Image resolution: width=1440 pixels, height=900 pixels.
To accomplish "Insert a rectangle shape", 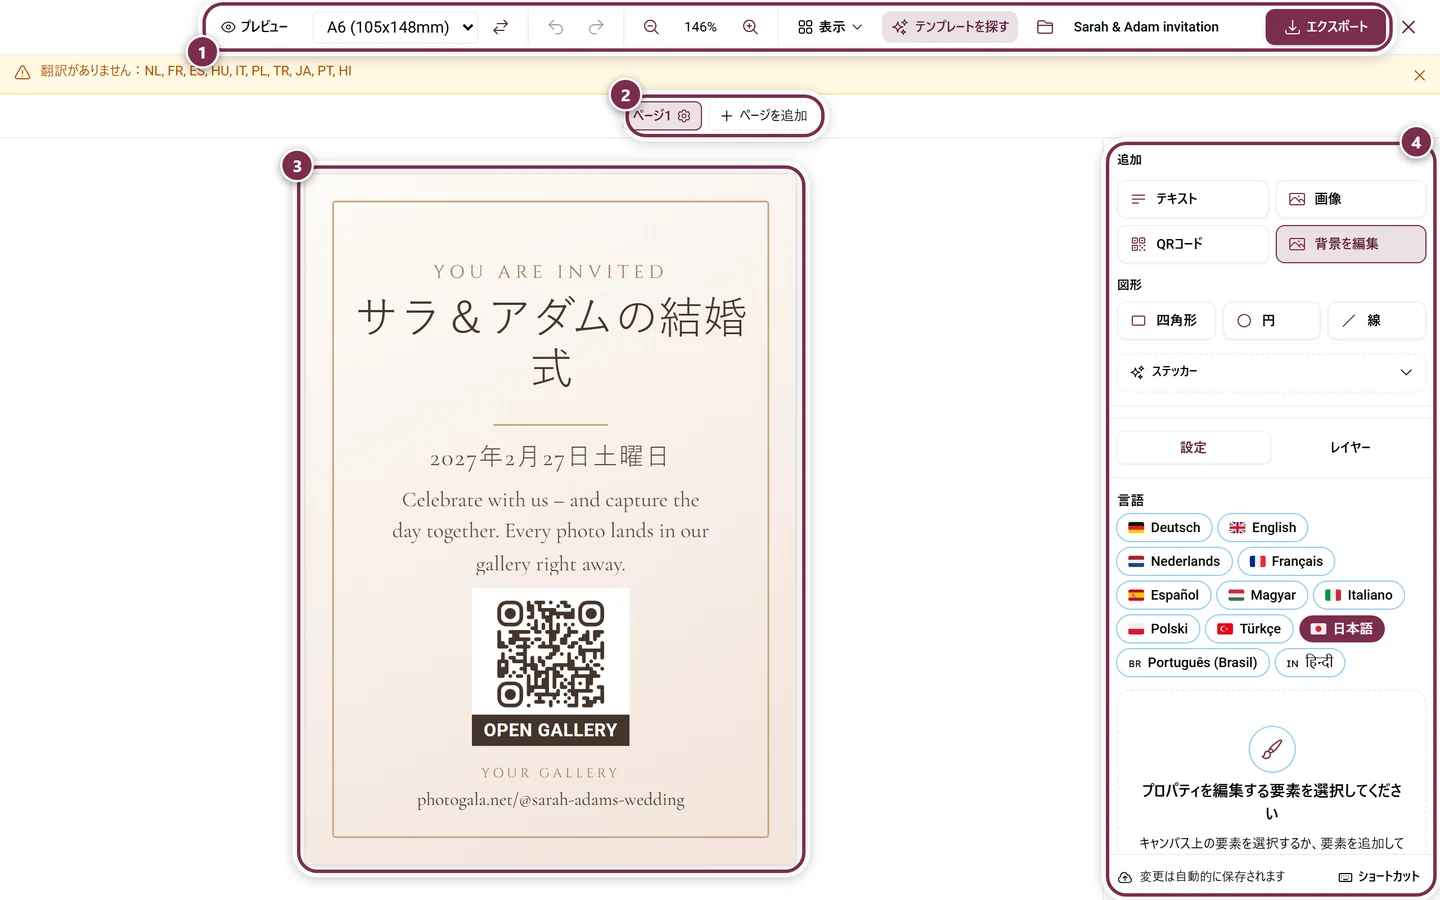I will (x=1166, y=321).
